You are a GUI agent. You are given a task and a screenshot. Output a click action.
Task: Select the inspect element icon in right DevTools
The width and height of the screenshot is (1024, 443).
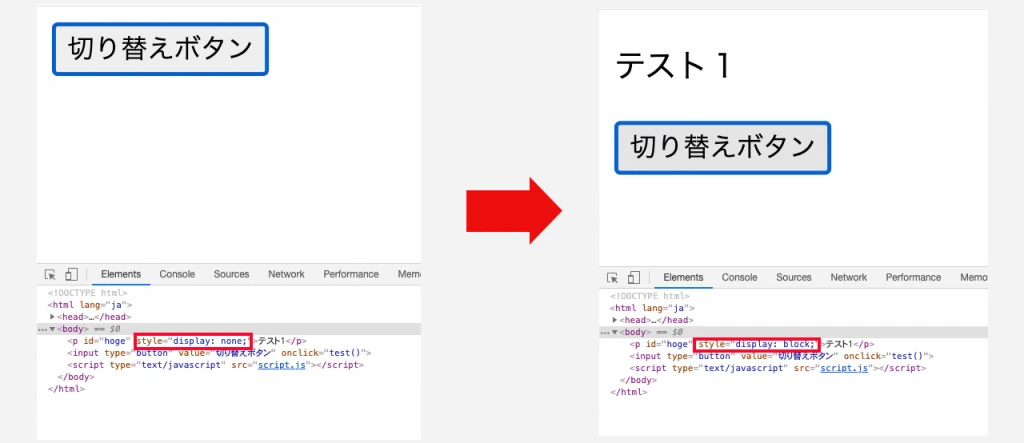(x=613, y=278)
